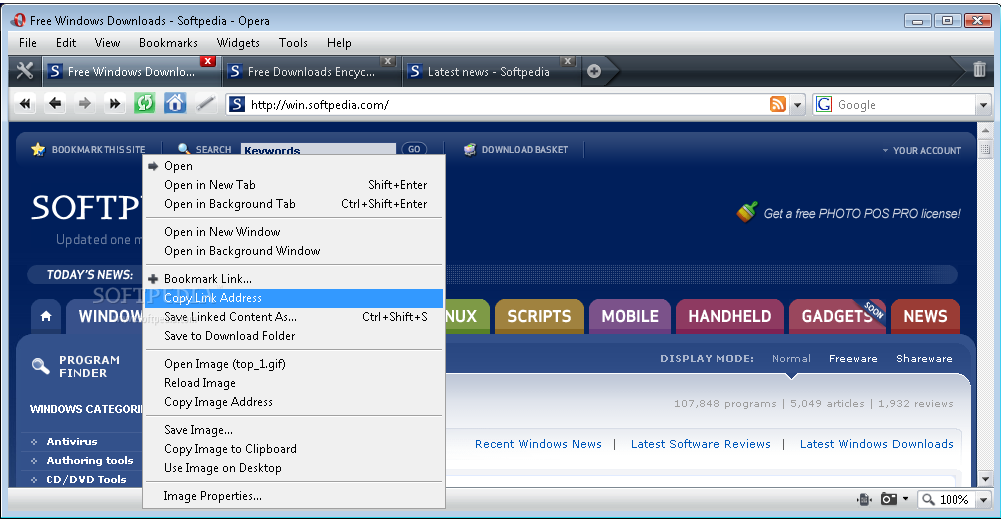Close the Free Windows Downloads tab
Screen dimensions: 1001x519
pyautogui.click(x=207, y=61)
